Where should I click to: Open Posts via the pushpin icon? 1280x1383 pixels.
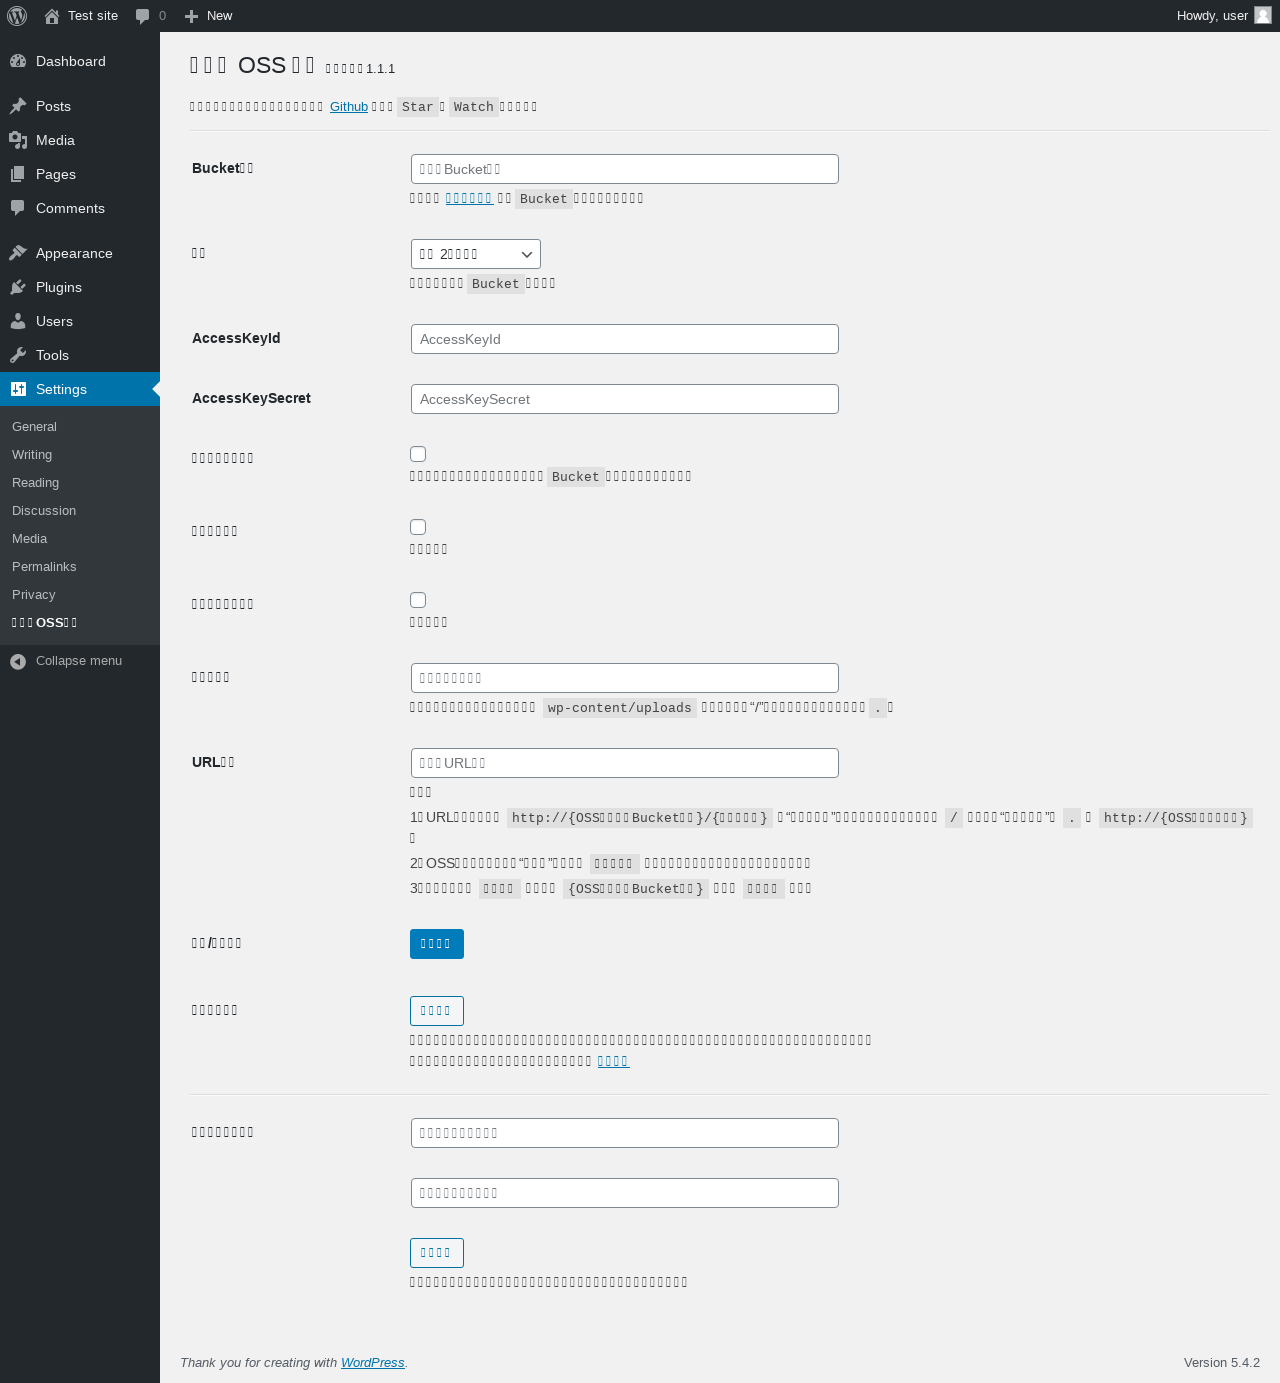[18, 106]
